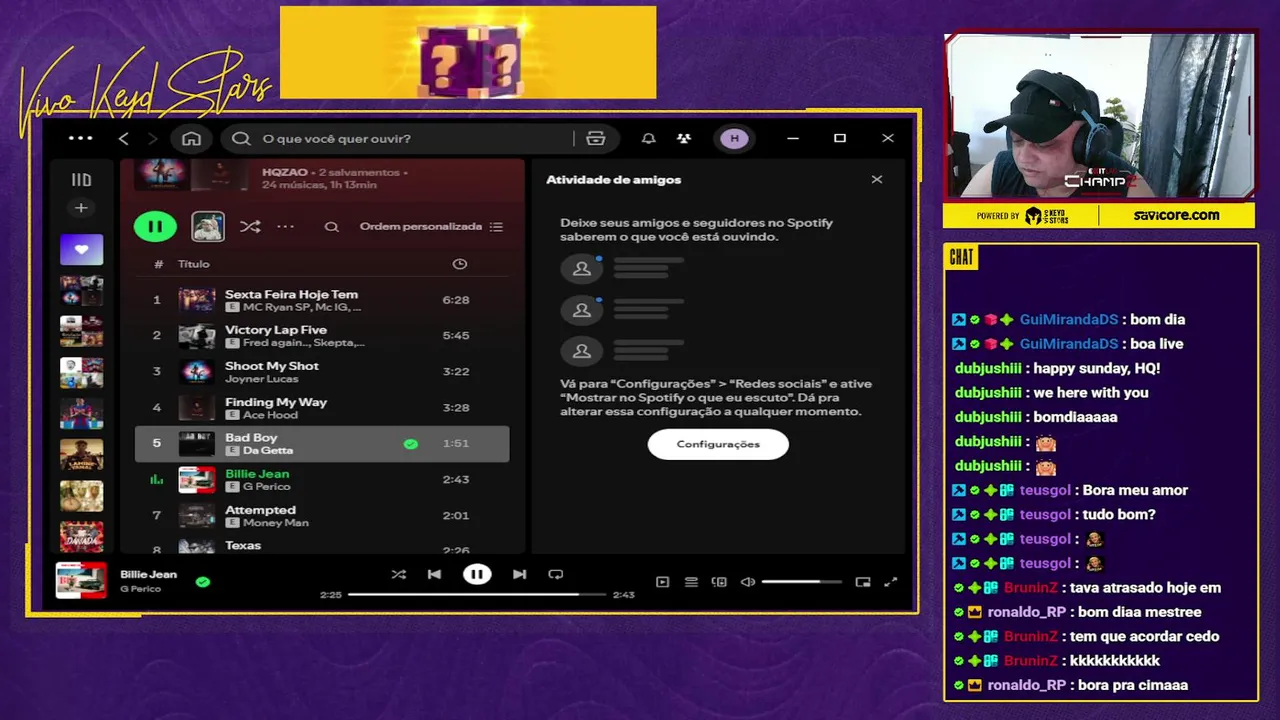Image resolution: width=1280 pixels, height=720 pixels.
Task: Collapse Your Library sidebar icon
Action: coord(81,180)
